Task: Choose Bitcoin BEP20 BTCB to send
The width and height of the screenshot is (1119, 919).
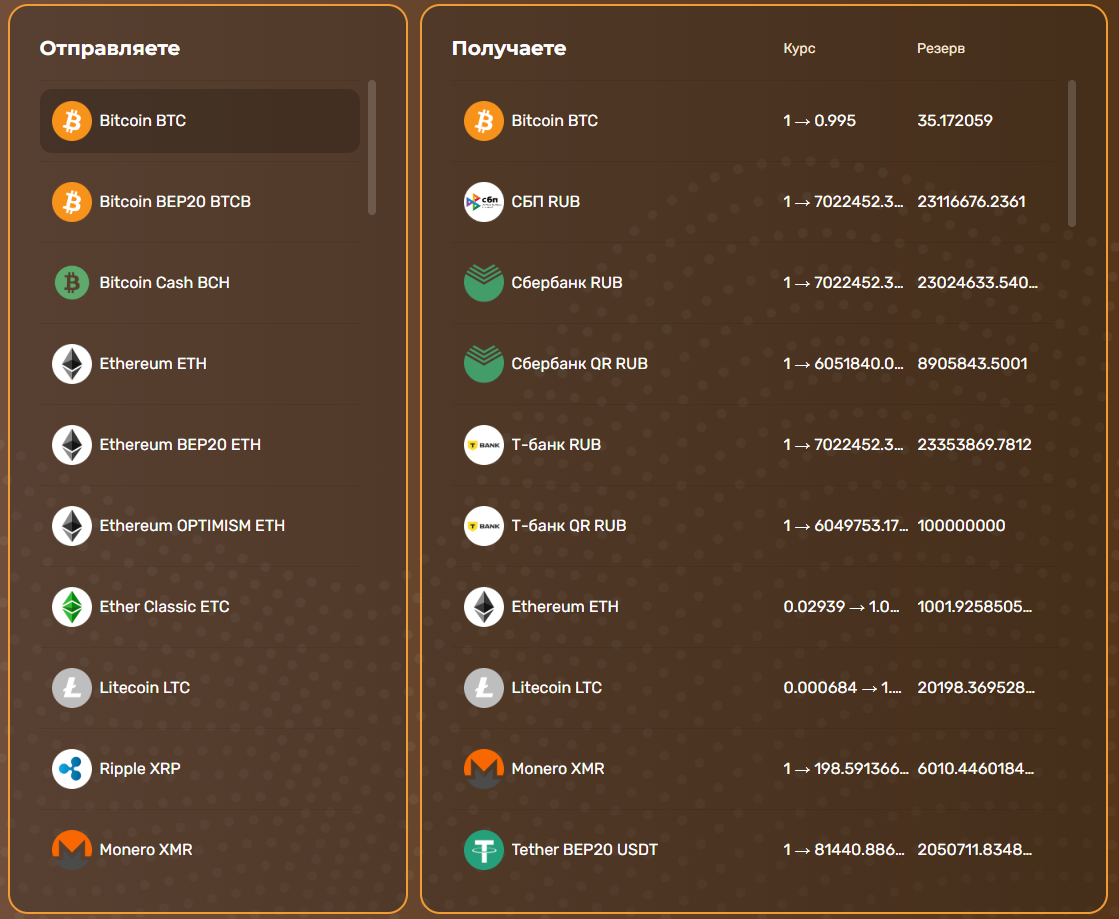Action: [200, 202]
